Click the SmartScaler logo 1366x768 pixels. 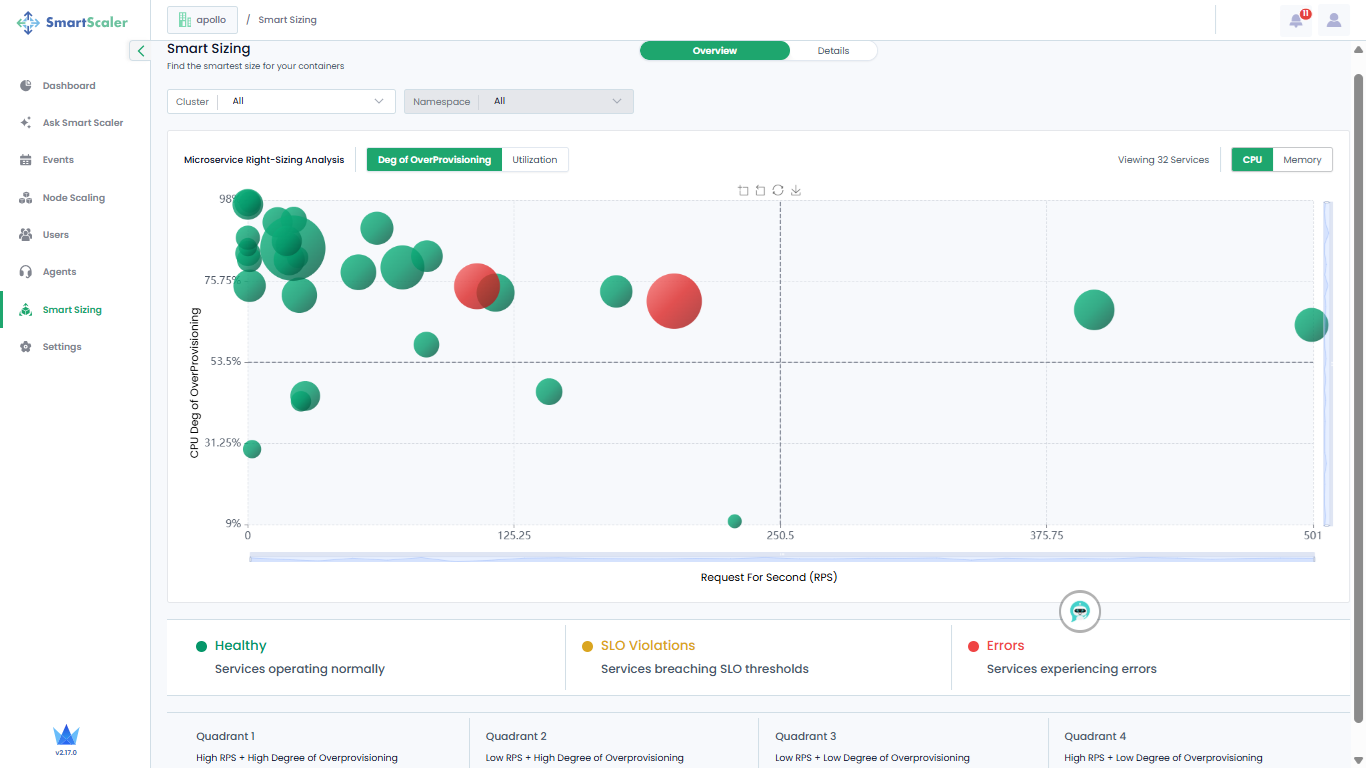[72, 22]
